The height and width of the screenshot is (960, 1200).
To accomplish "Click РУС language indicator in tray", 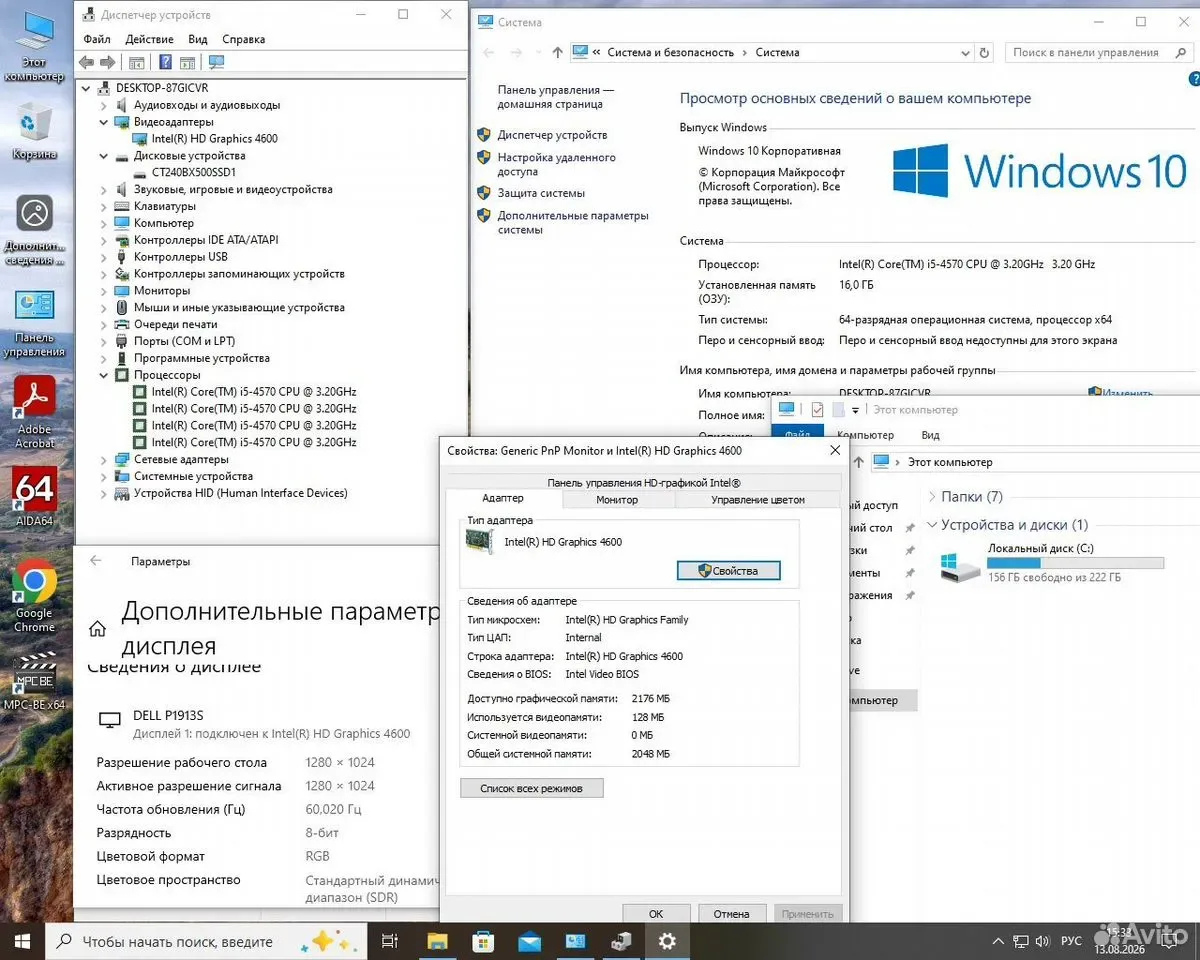I will pos(1071,941).
